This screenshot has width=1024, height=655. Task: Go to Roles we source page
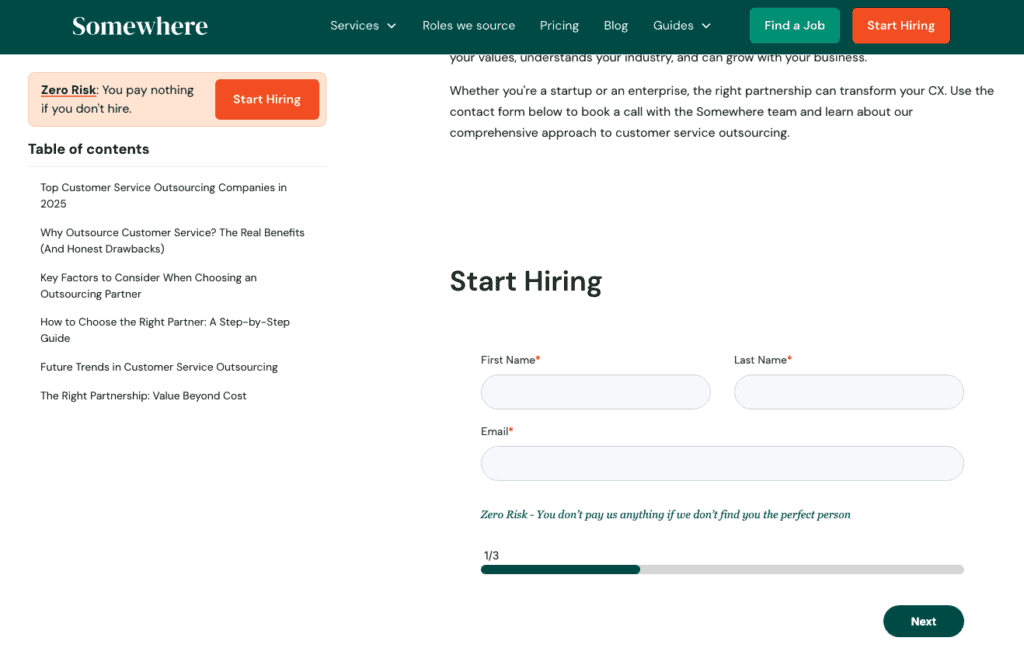tap(468, 25)
